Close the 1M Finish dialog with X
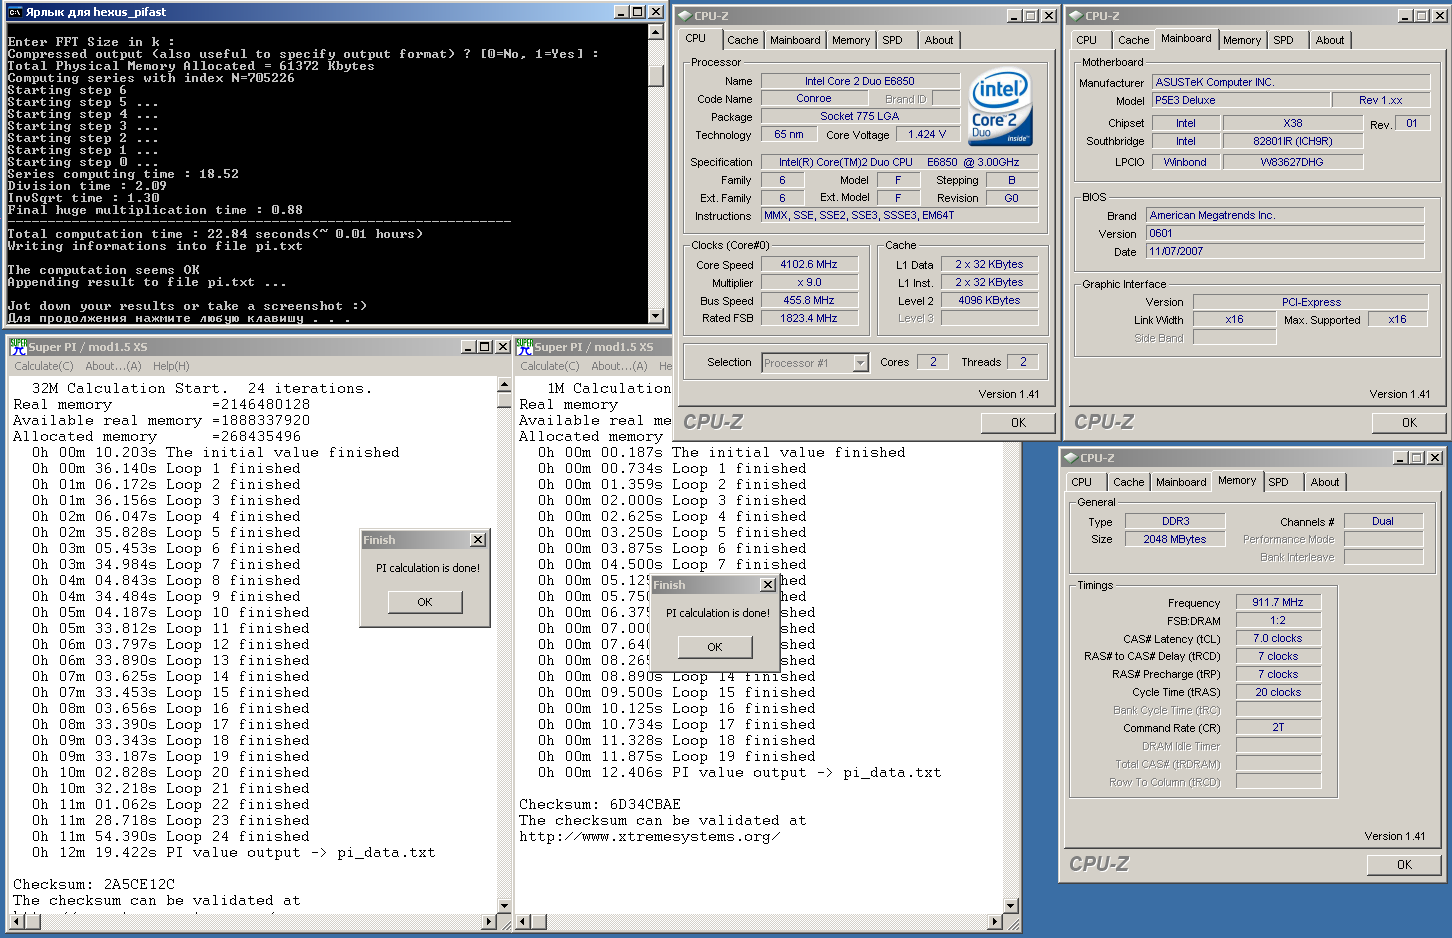The height and width of the screenshot is (938, 1452). click(x=767, y=585)
